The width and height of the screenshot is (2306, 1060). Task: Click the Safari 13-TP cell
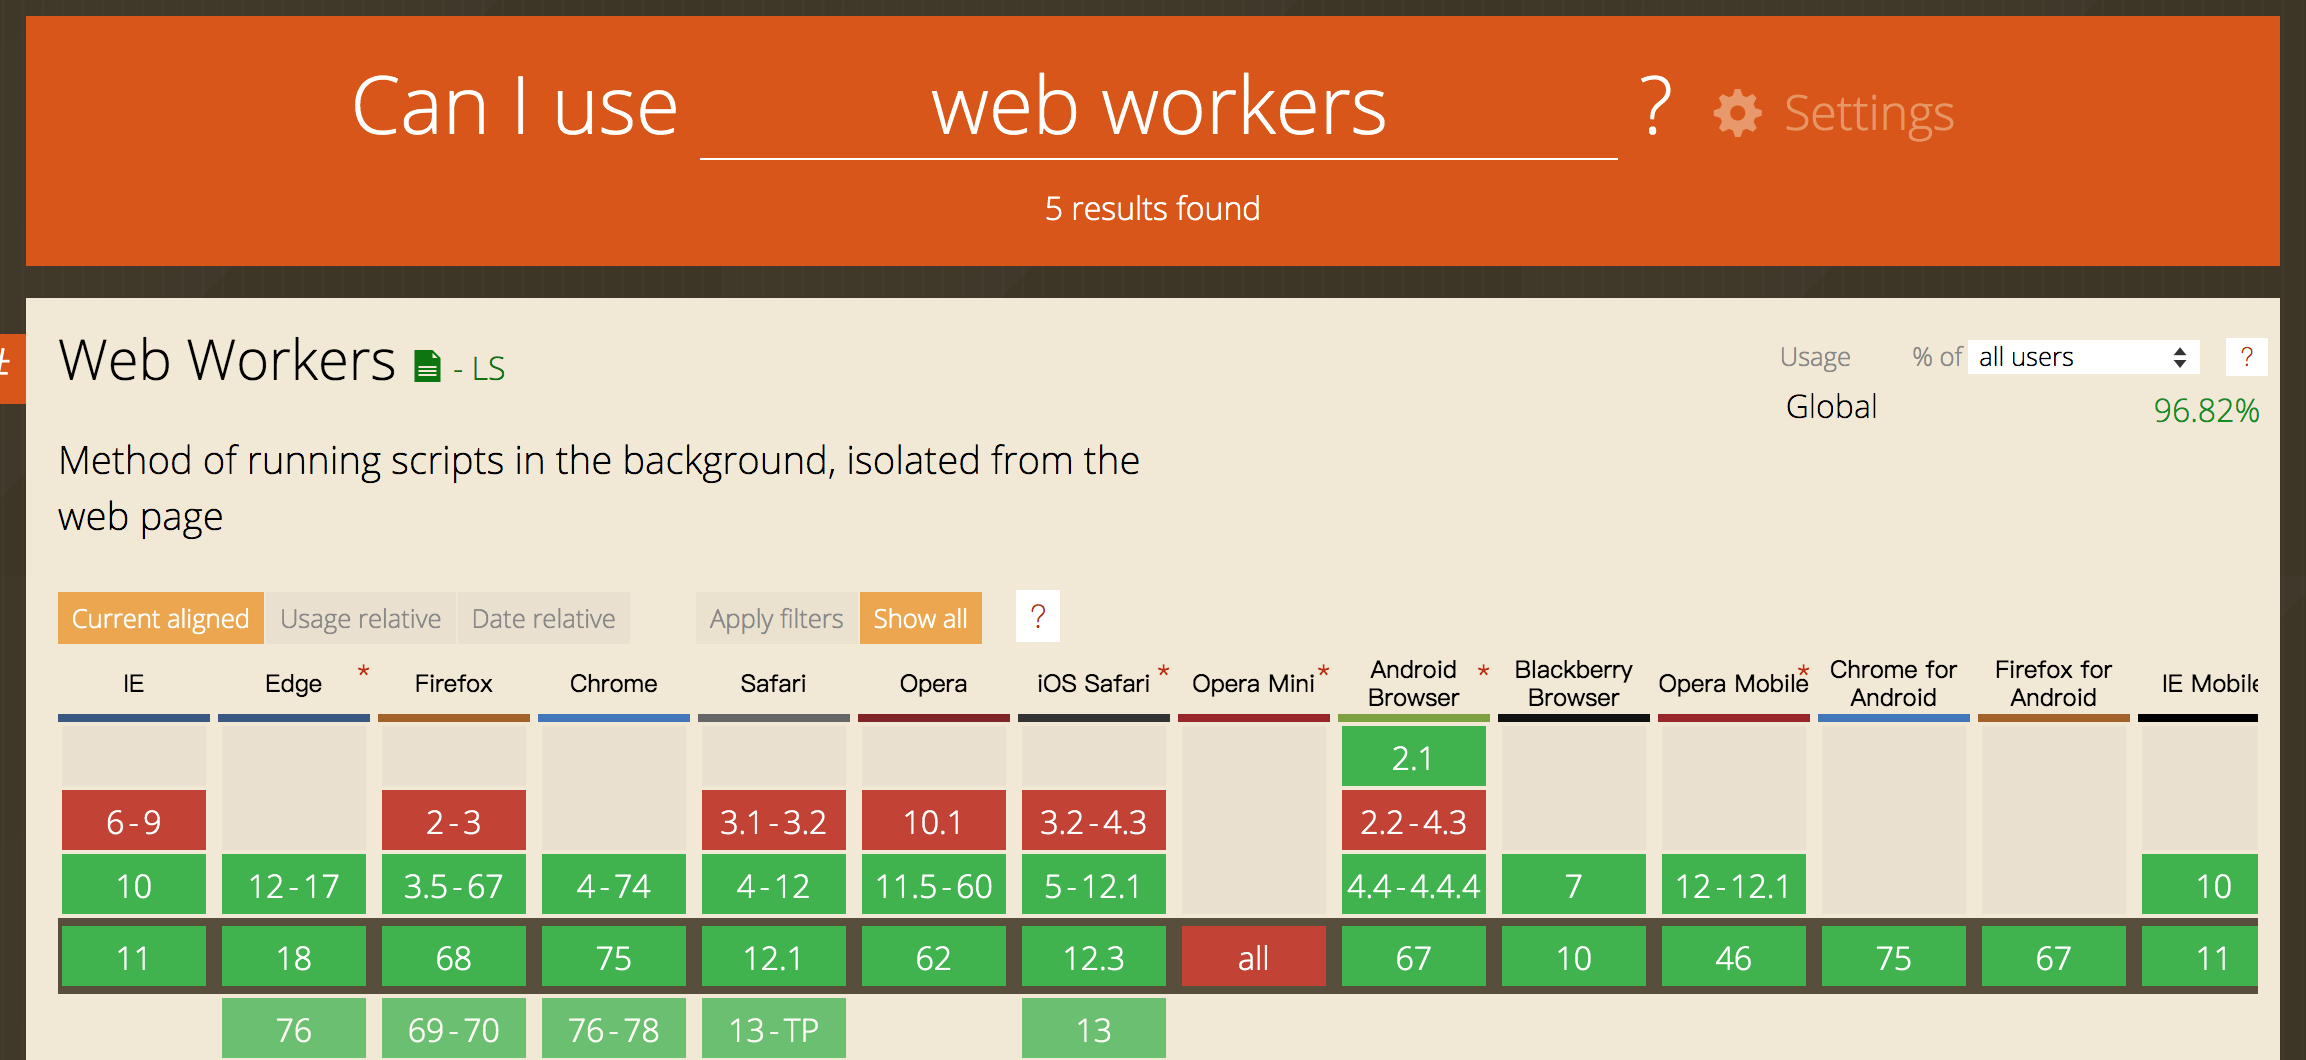pyautogui.click(x=774, y=1028)
